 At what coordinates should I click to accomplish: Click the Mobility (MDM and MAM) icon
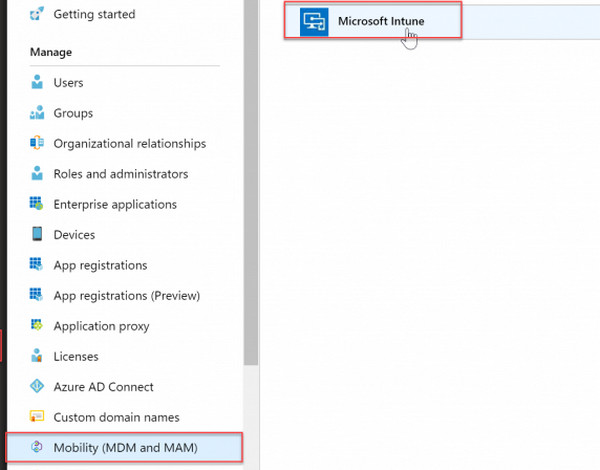pyautogui.click(x=37, y=447)
